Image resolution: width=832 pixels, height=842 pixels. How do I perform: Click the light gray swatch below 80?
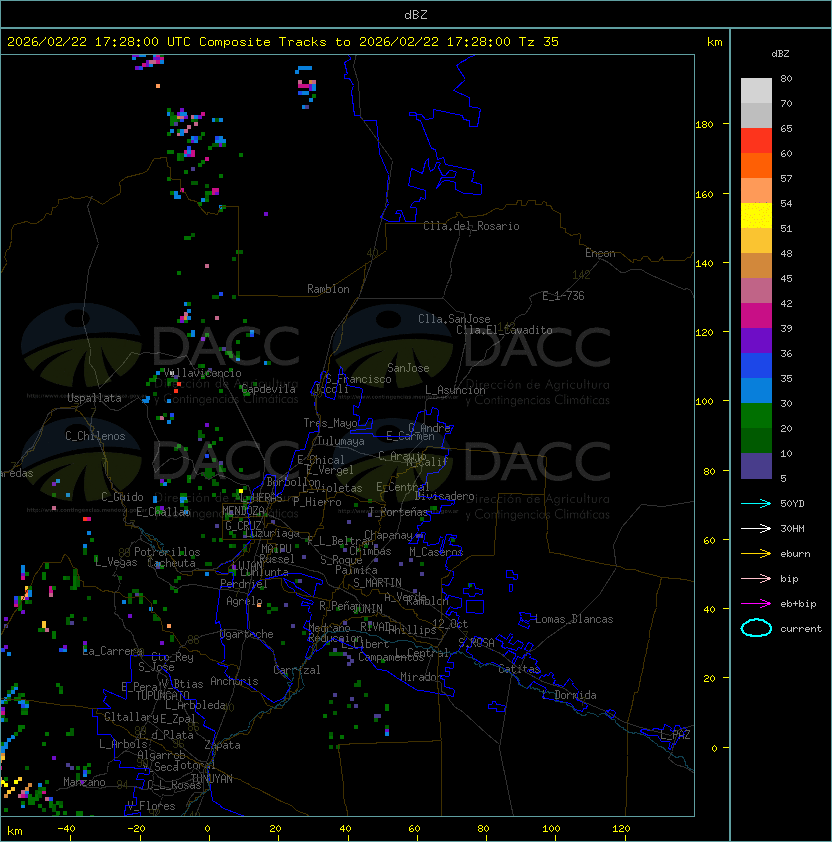coord(756,91)
